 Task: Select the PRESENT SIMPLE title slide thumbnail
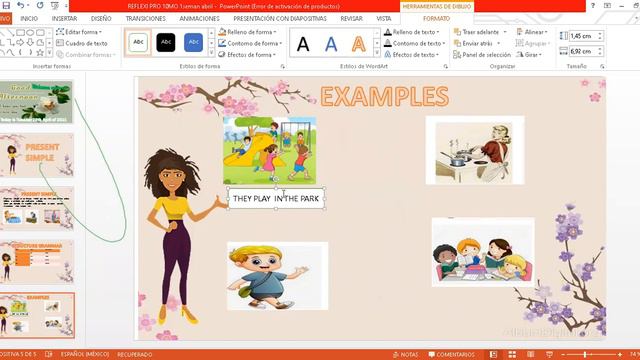click(x=36, y=155)
